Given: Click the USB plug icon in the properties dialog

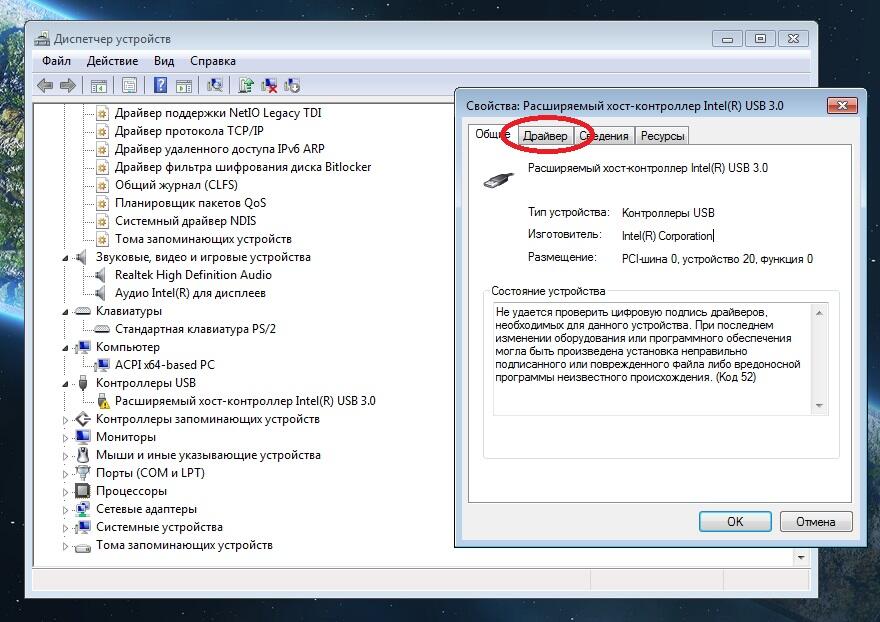Looking at the screenshot, I should tap(499, 180).
